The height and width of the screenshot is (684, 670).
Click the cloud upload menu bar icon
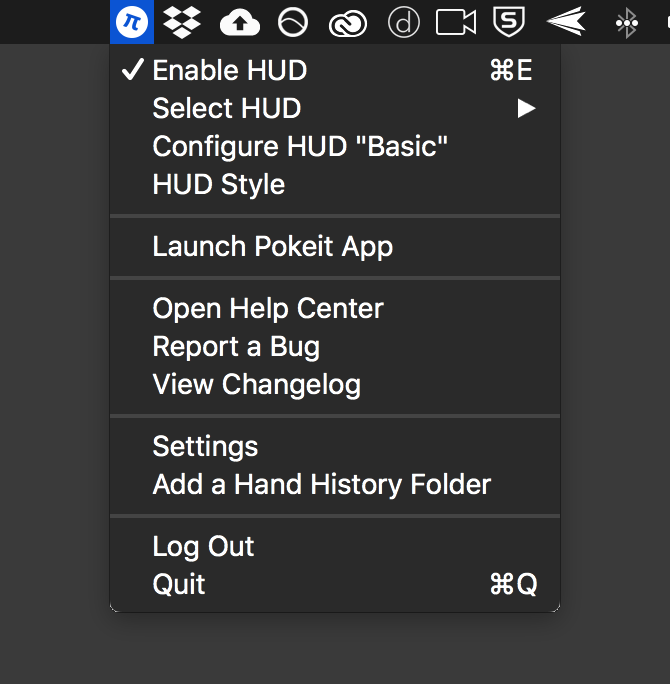point(240,23)
